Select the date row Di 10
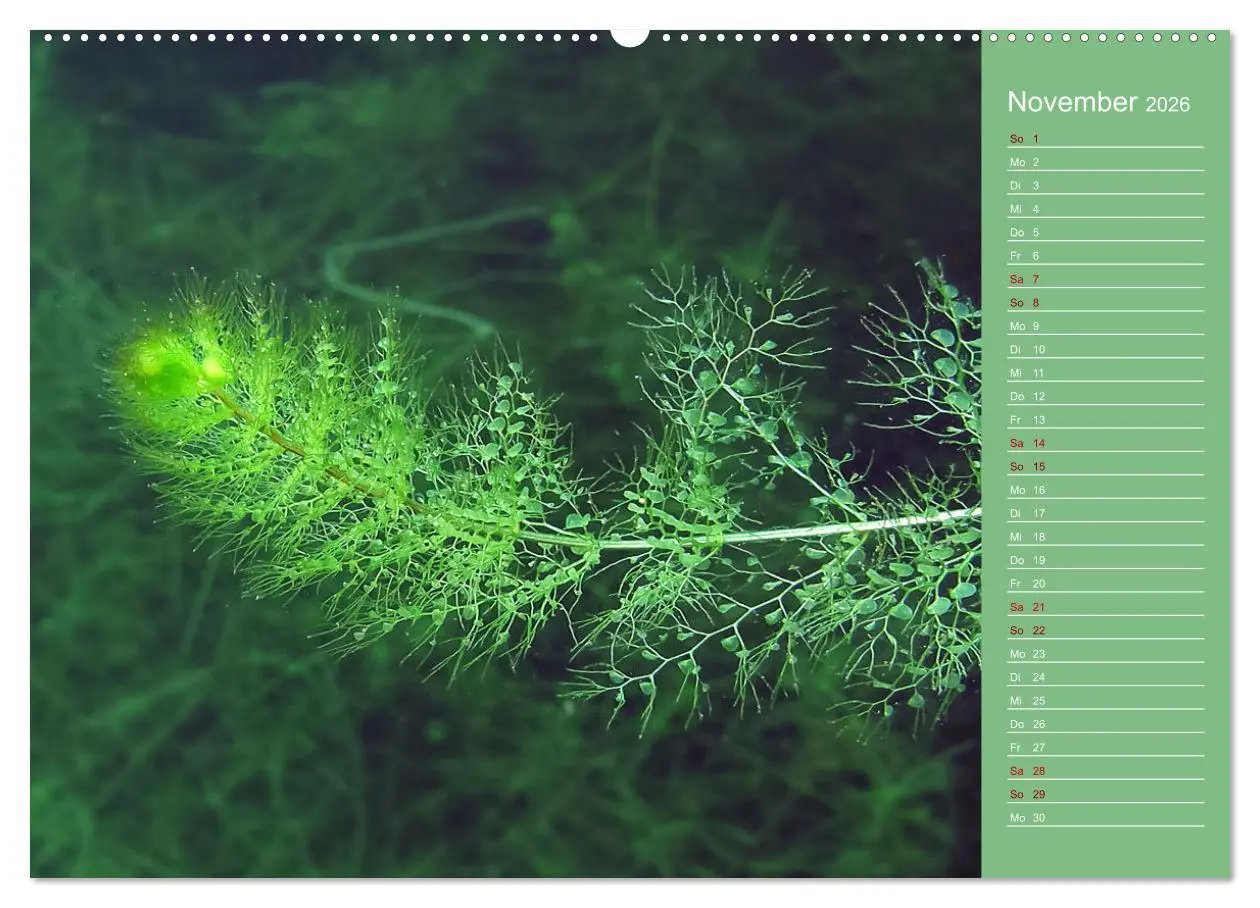The width and height of the screenshot is (1260, 908). pos(1105,350)
